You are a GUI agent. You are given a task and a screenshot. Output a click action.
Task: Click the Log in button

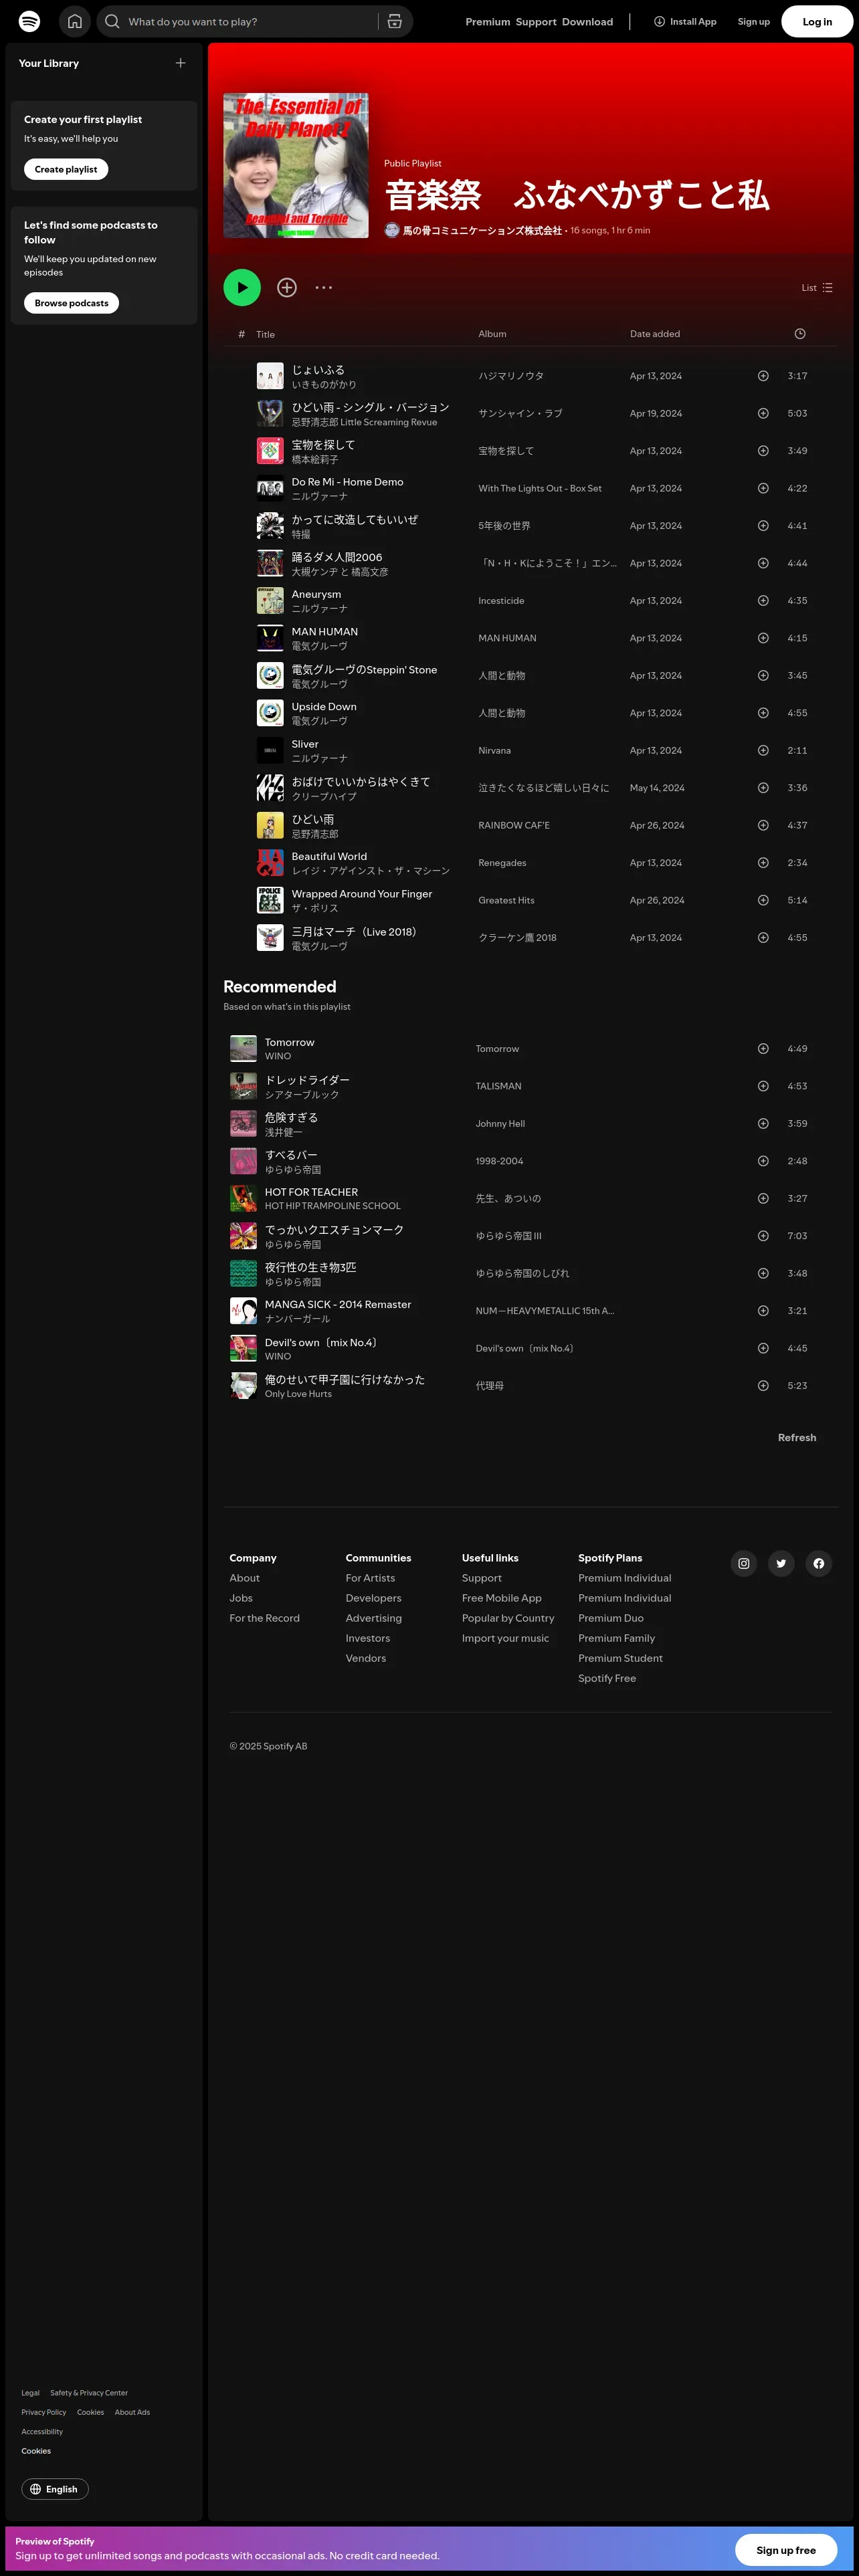click(817, 21)
